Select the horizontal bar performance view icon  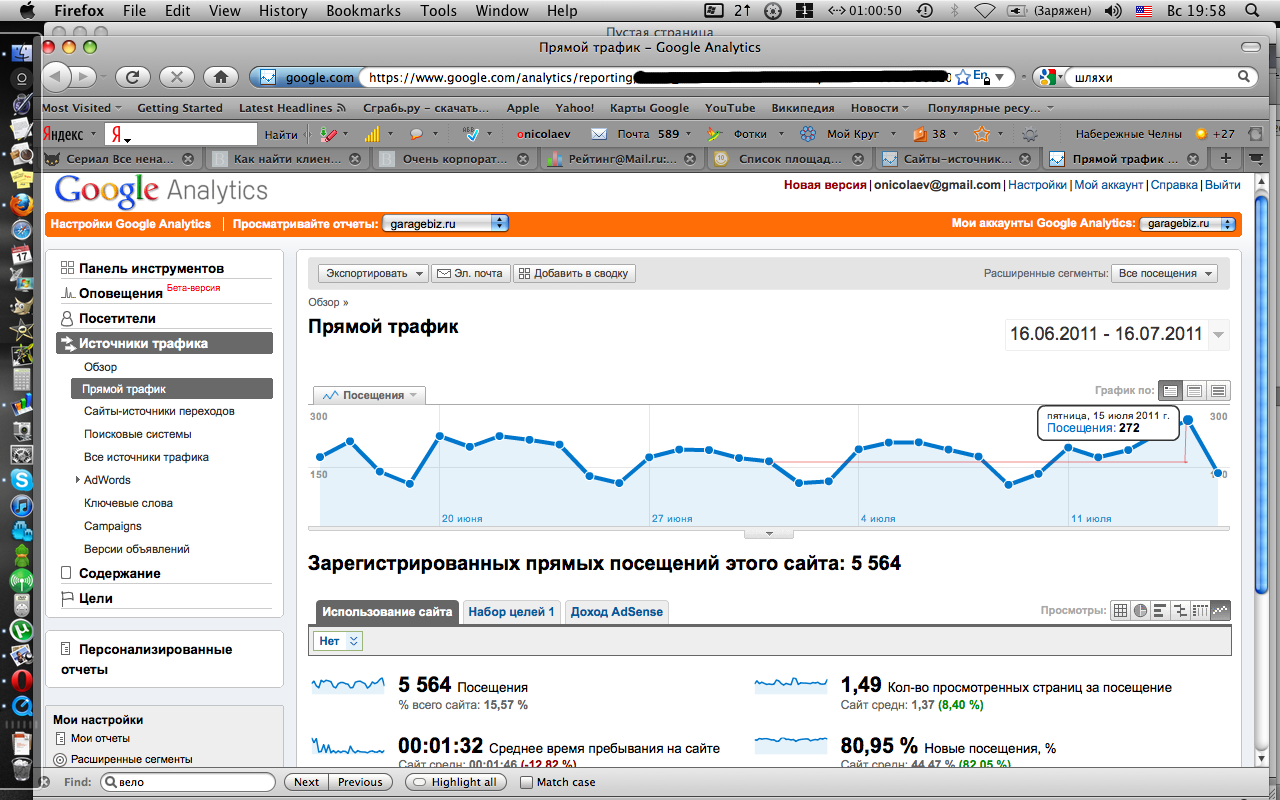tap(1160, 611)
